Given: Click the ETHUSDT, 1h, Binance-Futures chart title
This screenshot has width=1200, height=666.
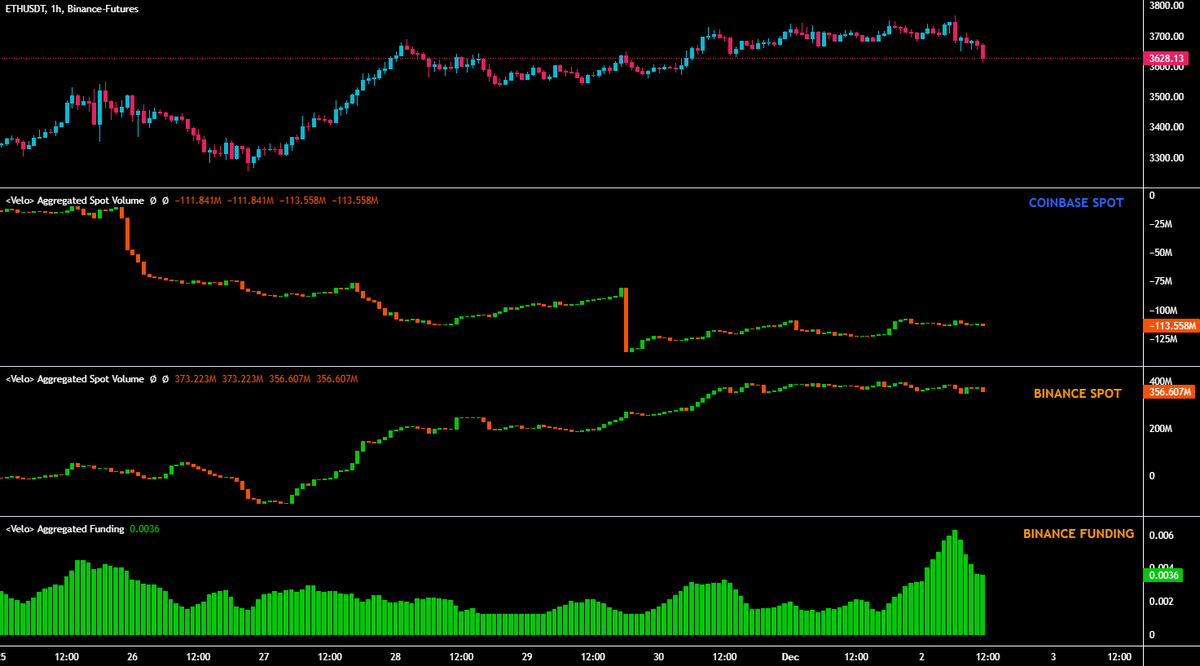Looking at the screenshot, I should (72, 8).
